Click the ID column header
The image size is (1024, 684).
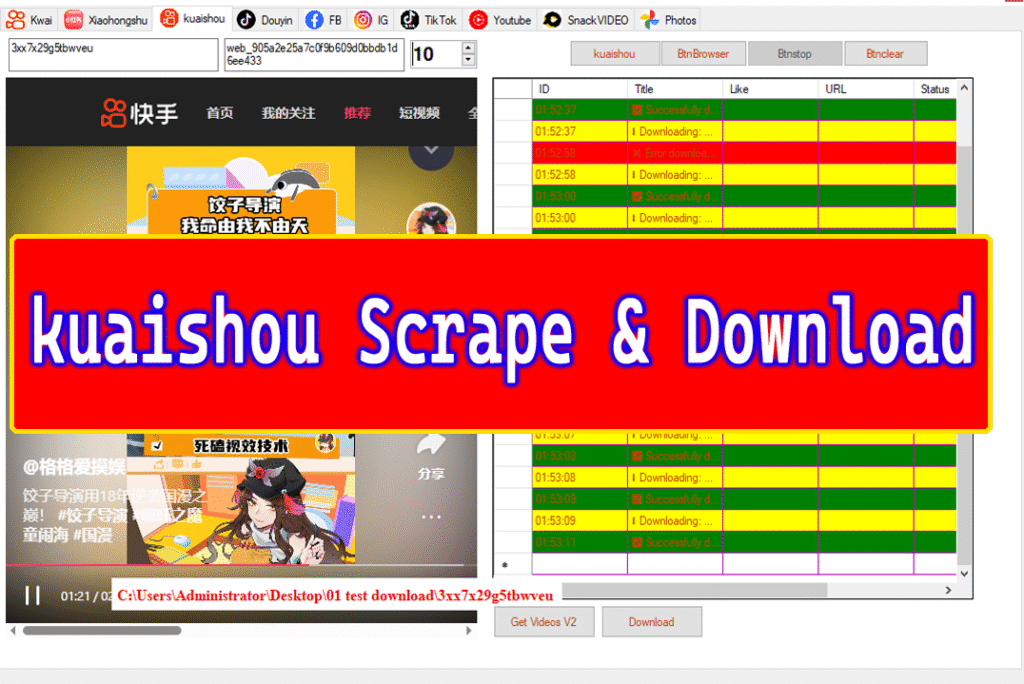tap(580, 89)
